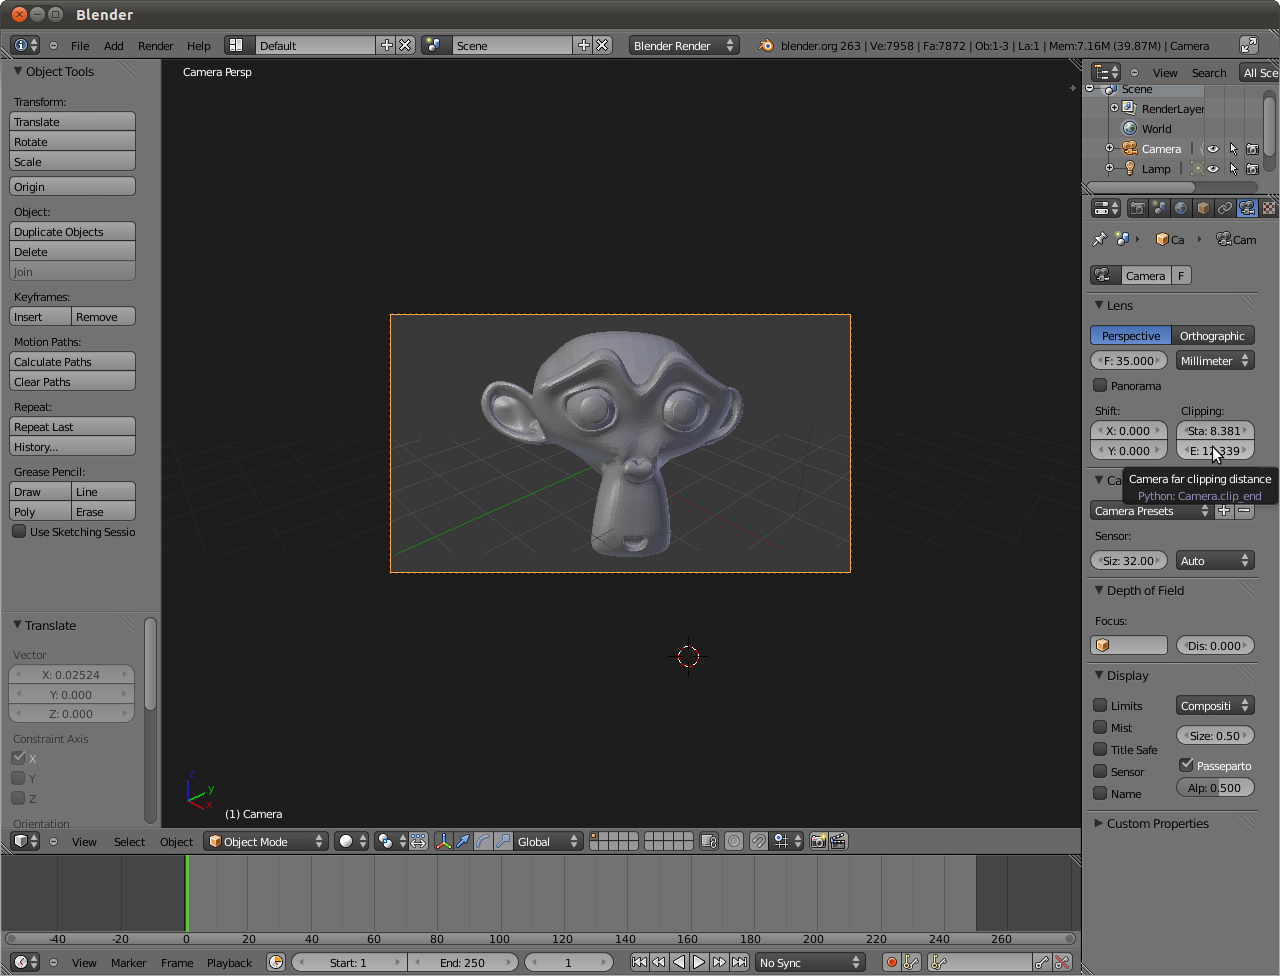Screen dimensions: 1280x976
Task: Open the Texture properties checker tab
Action: click(x=1269, y=208)
